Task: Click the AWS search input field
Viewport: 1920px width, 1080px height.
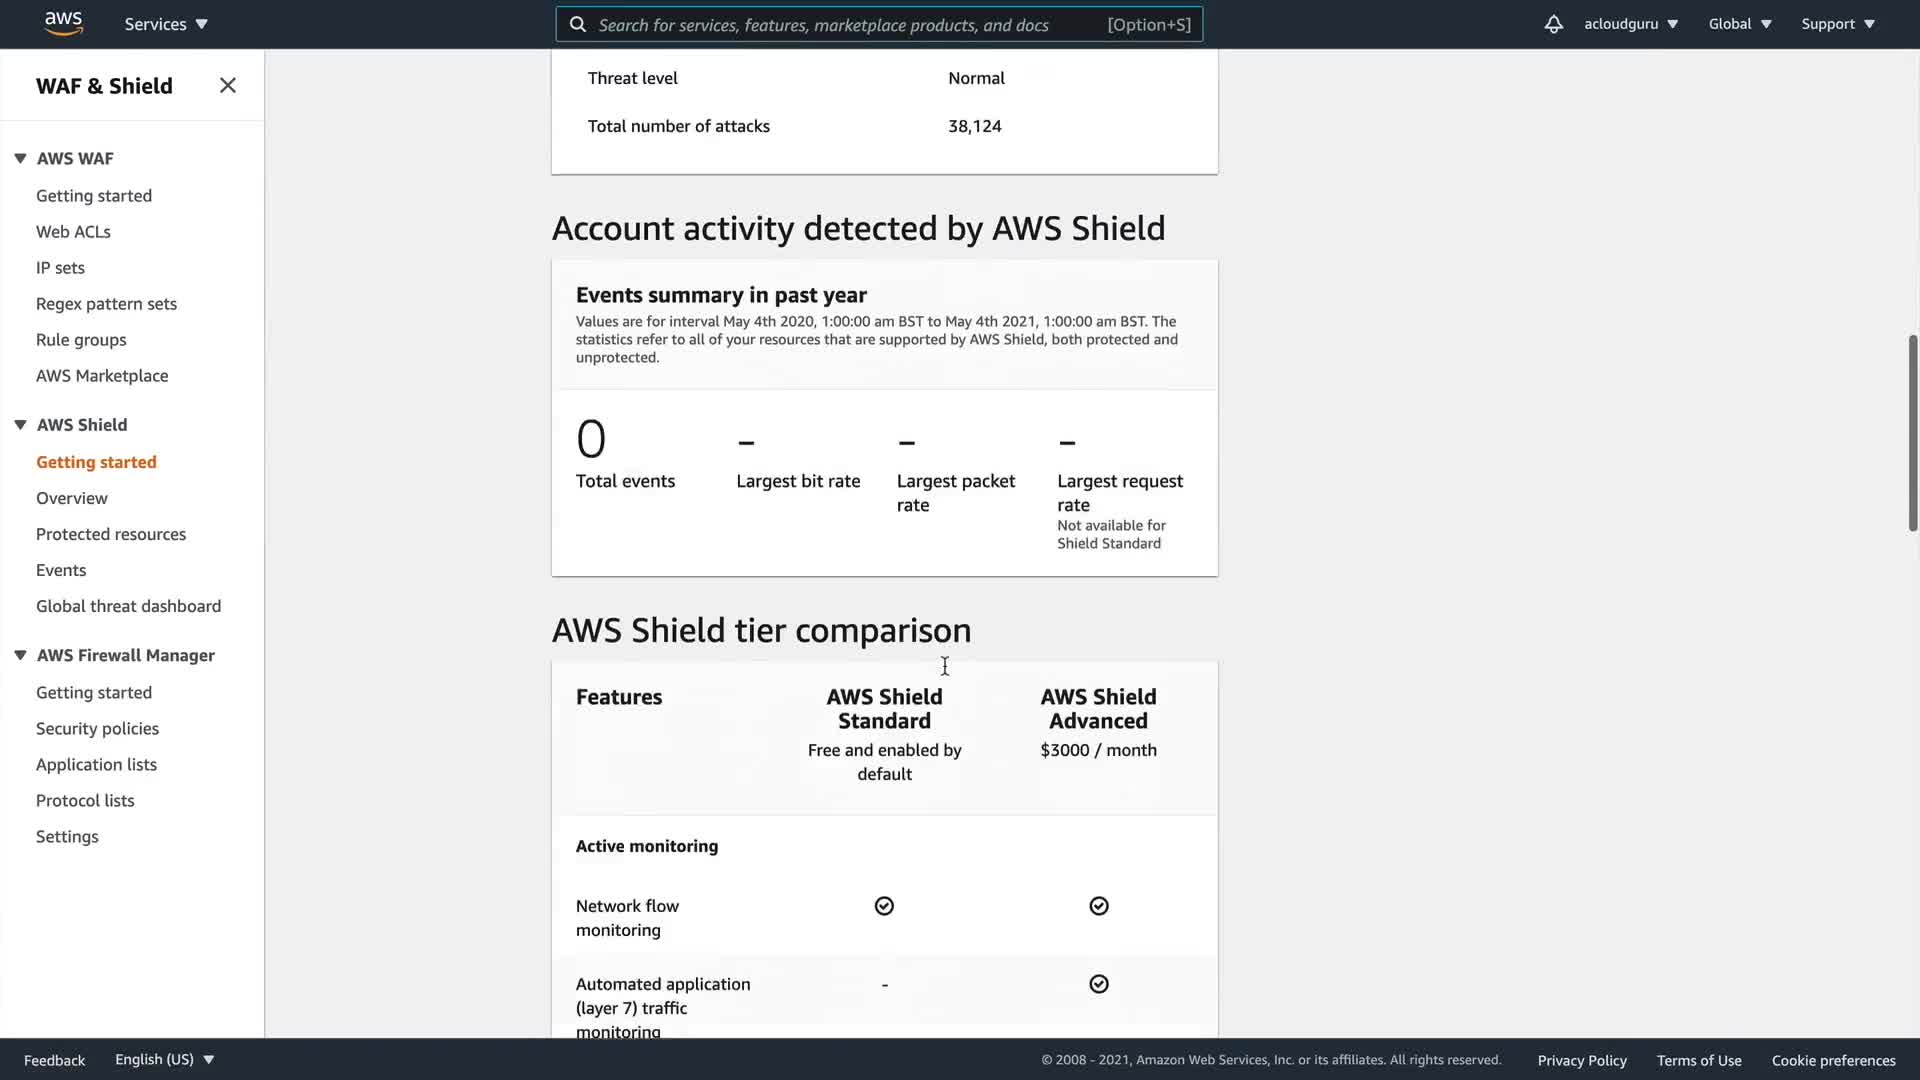Action: 850,25
